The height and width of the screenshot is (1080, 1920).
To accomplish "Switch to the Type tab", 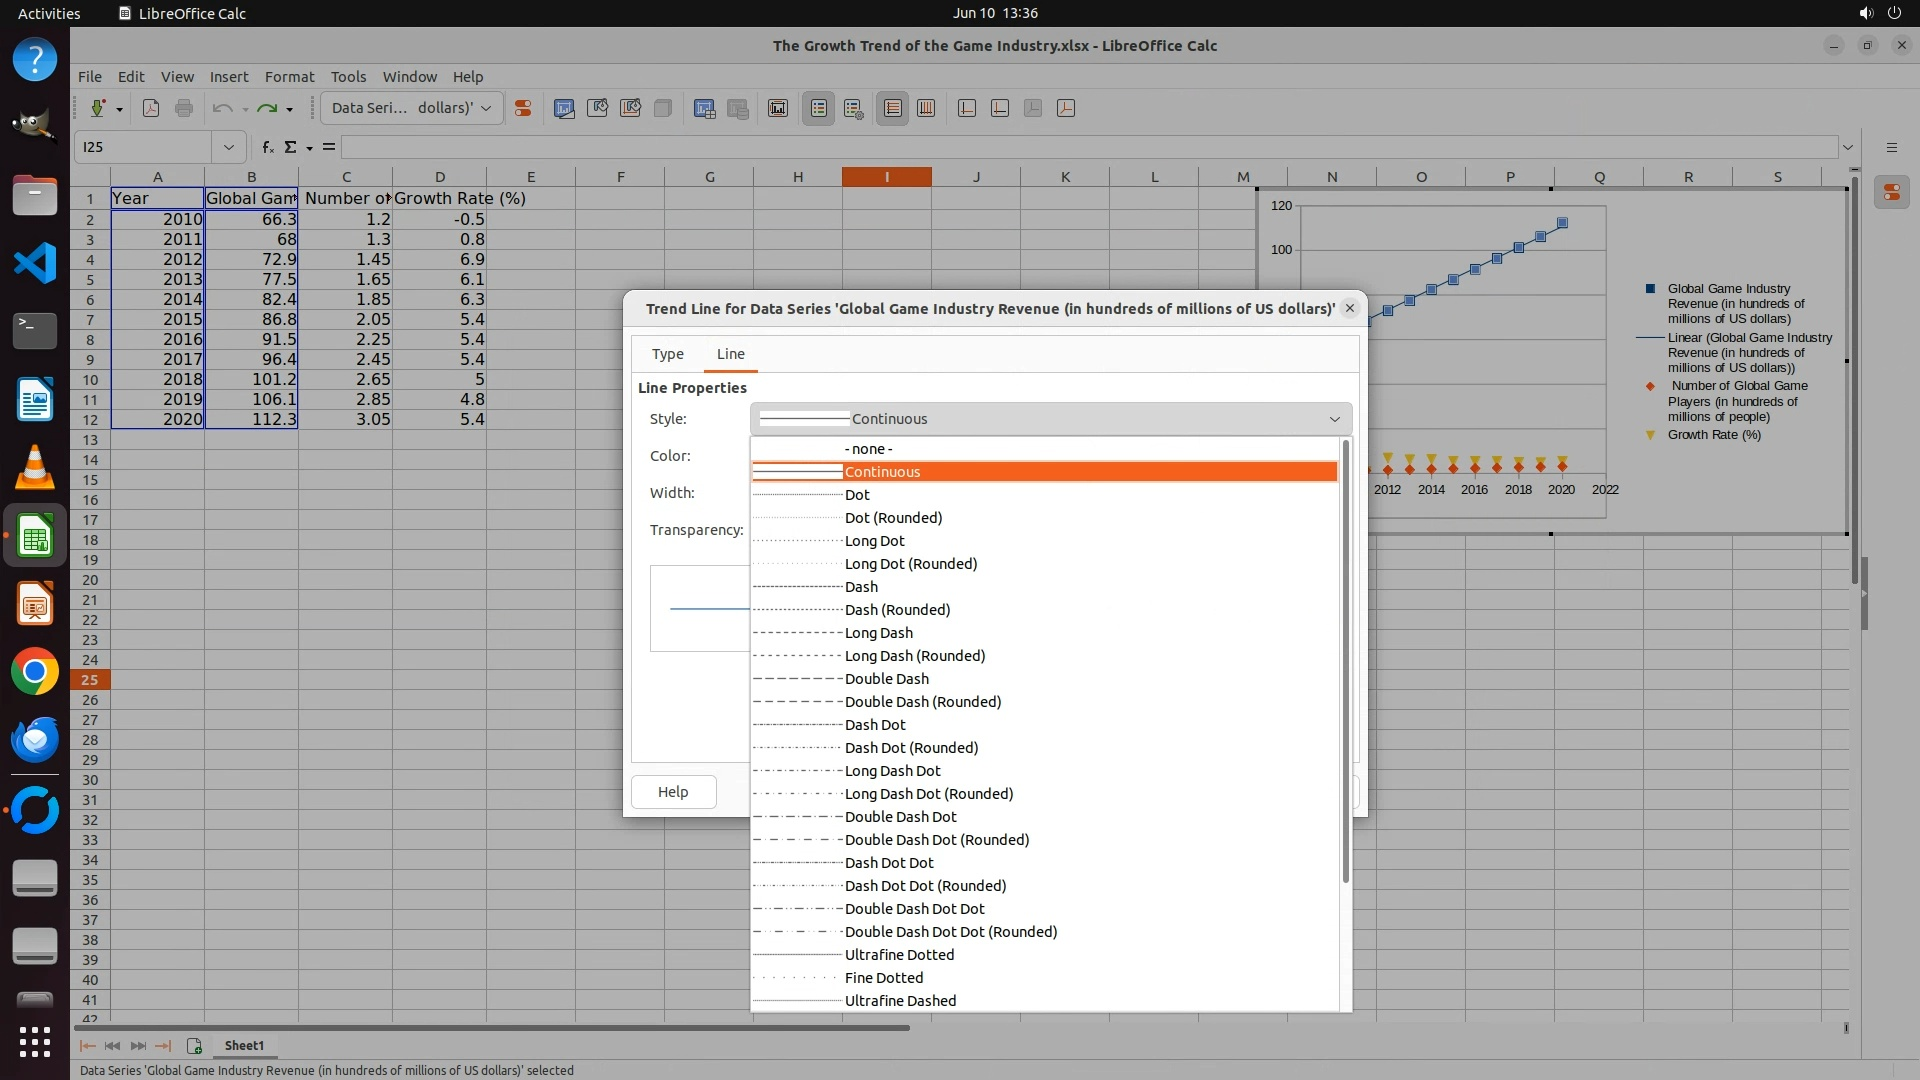I will (x=667, y=354).
